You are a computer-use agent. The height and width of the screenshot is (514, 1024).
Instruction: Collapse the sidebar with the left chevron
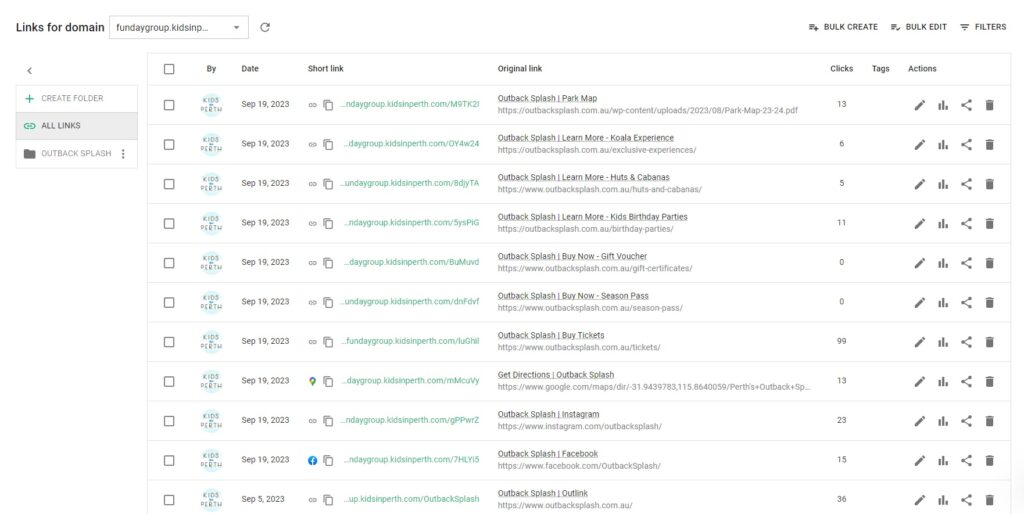[x=29, y=70]
